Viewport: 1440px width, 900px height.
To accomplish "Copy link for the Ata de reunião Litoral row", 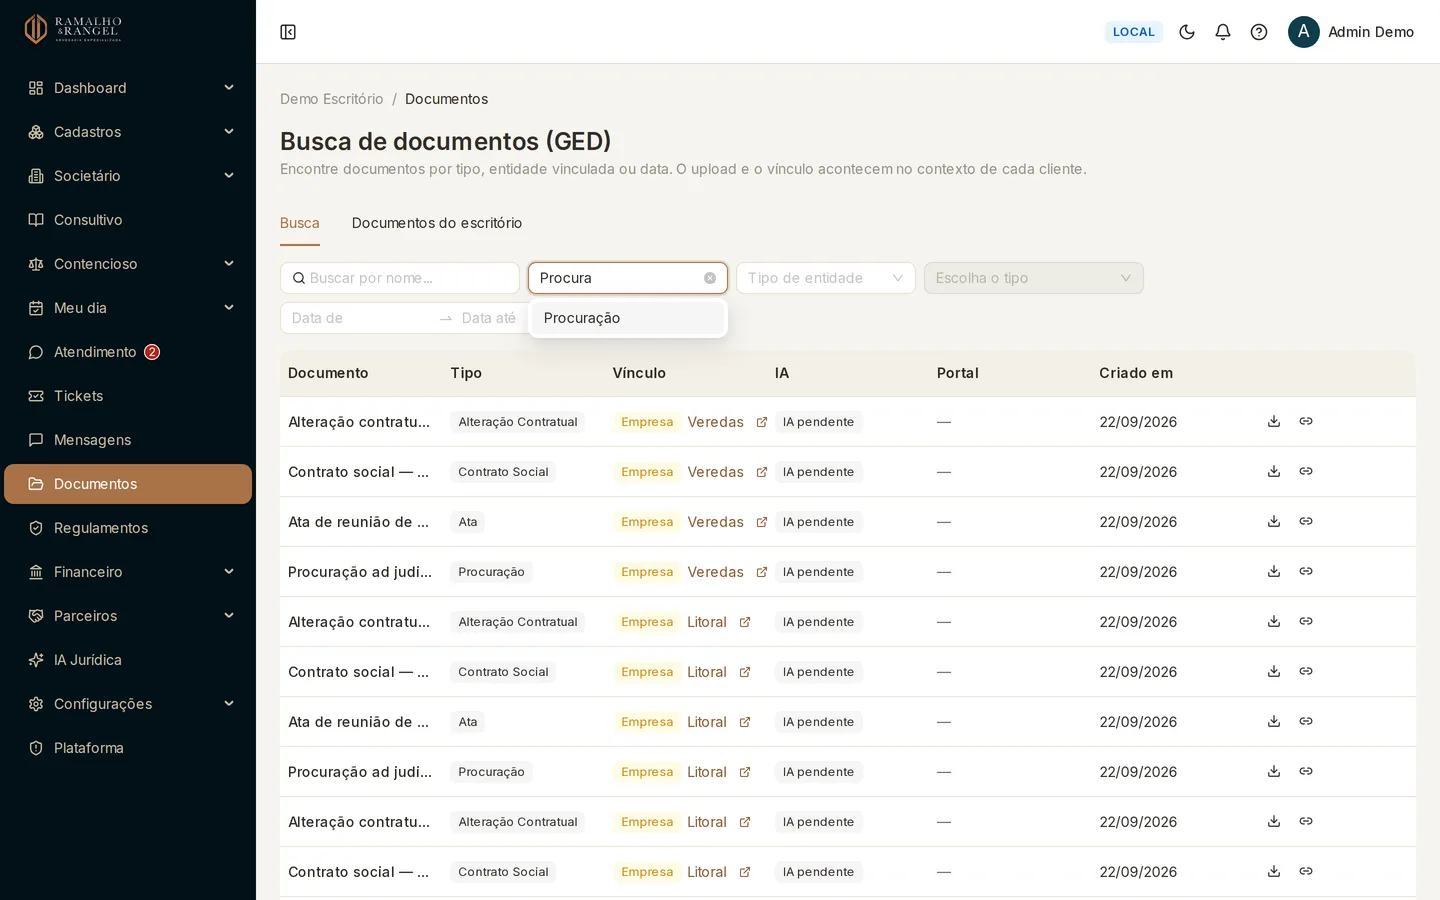I will point(1306,721).
